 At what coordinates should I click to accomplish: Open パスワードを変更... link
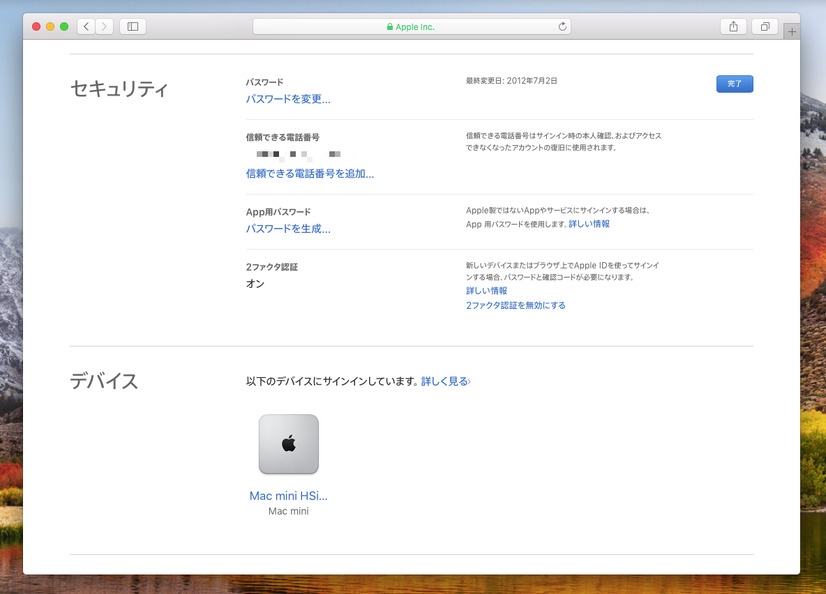click(x=288, y=99)
